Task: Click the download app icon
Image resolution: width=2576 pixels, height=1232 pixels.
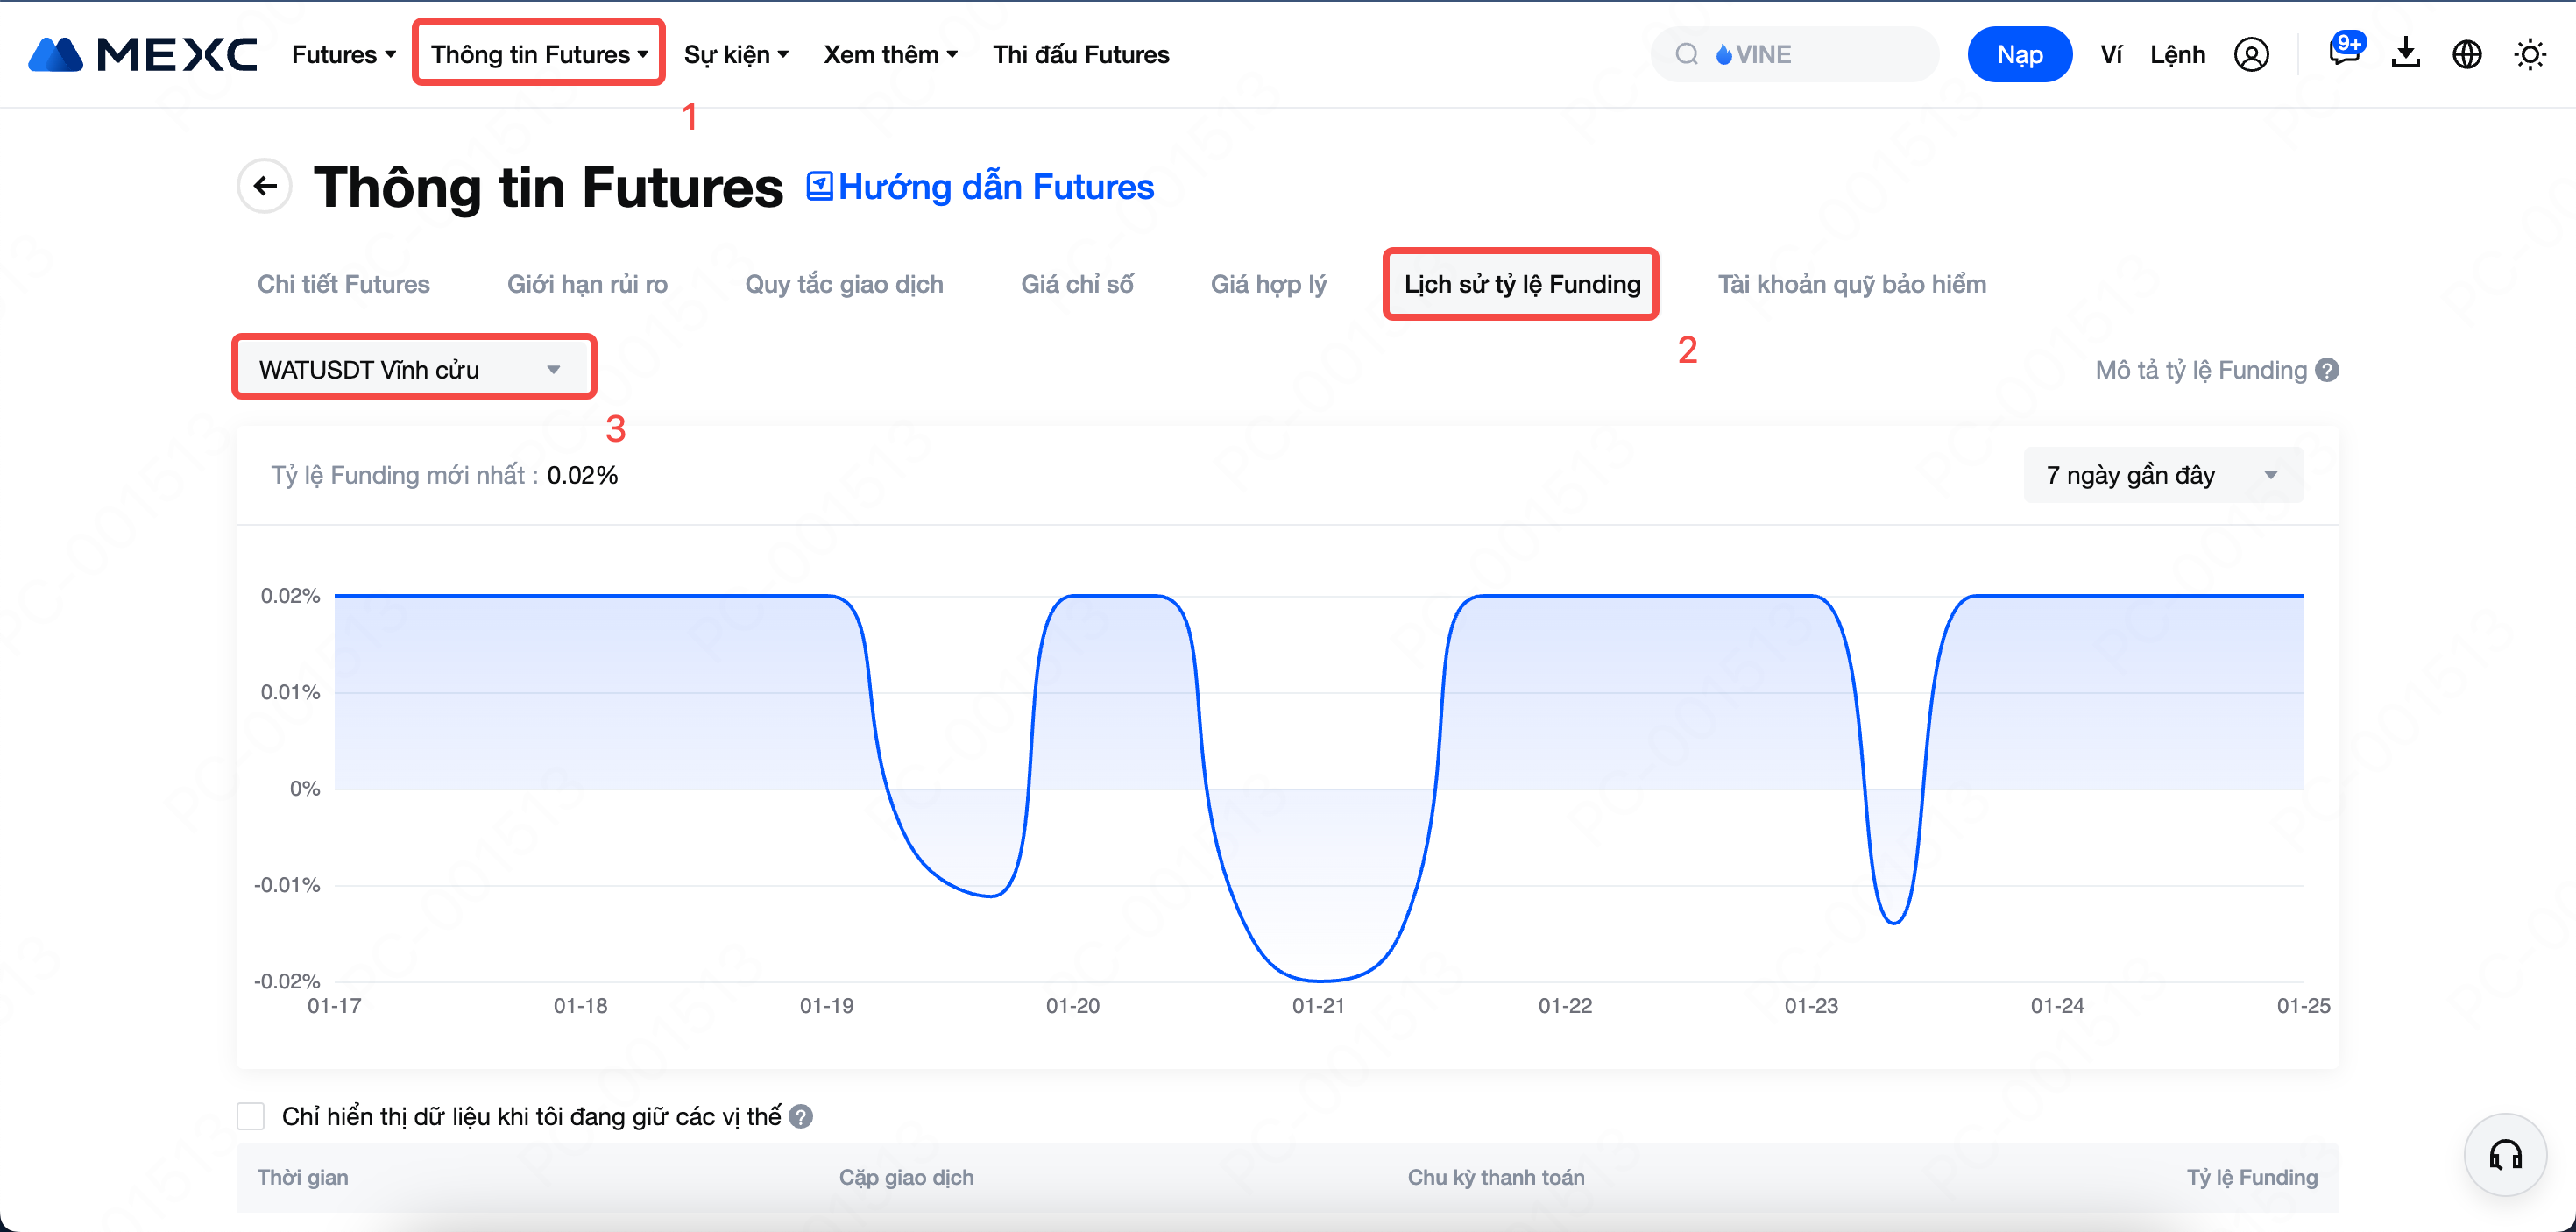Action: [2405, 54]
